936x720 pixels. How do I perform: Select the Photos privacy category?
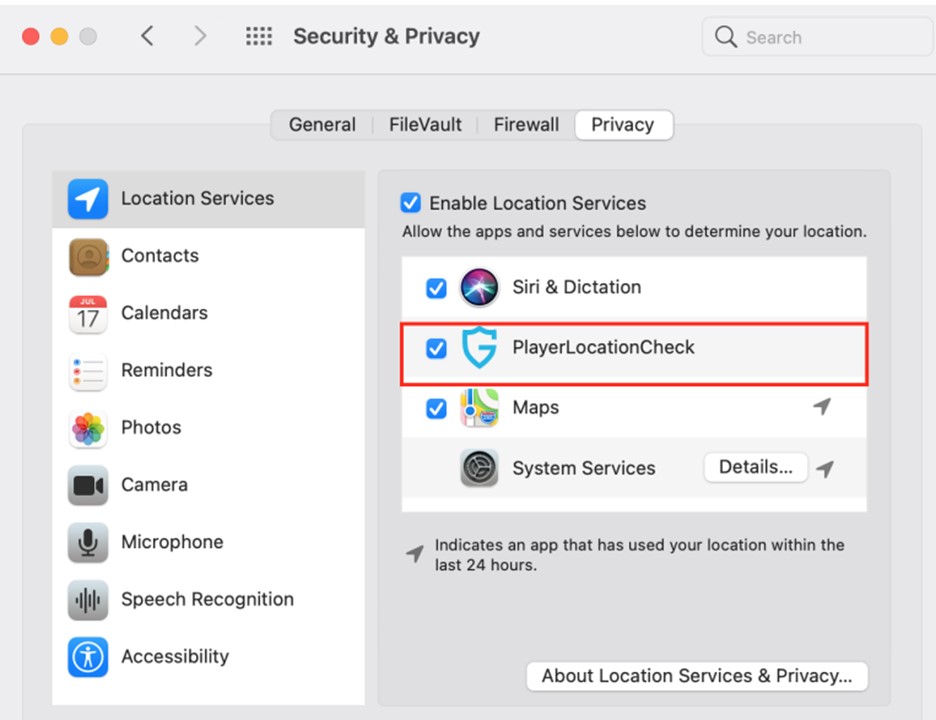pyautogui.click(x=151, y=427)
